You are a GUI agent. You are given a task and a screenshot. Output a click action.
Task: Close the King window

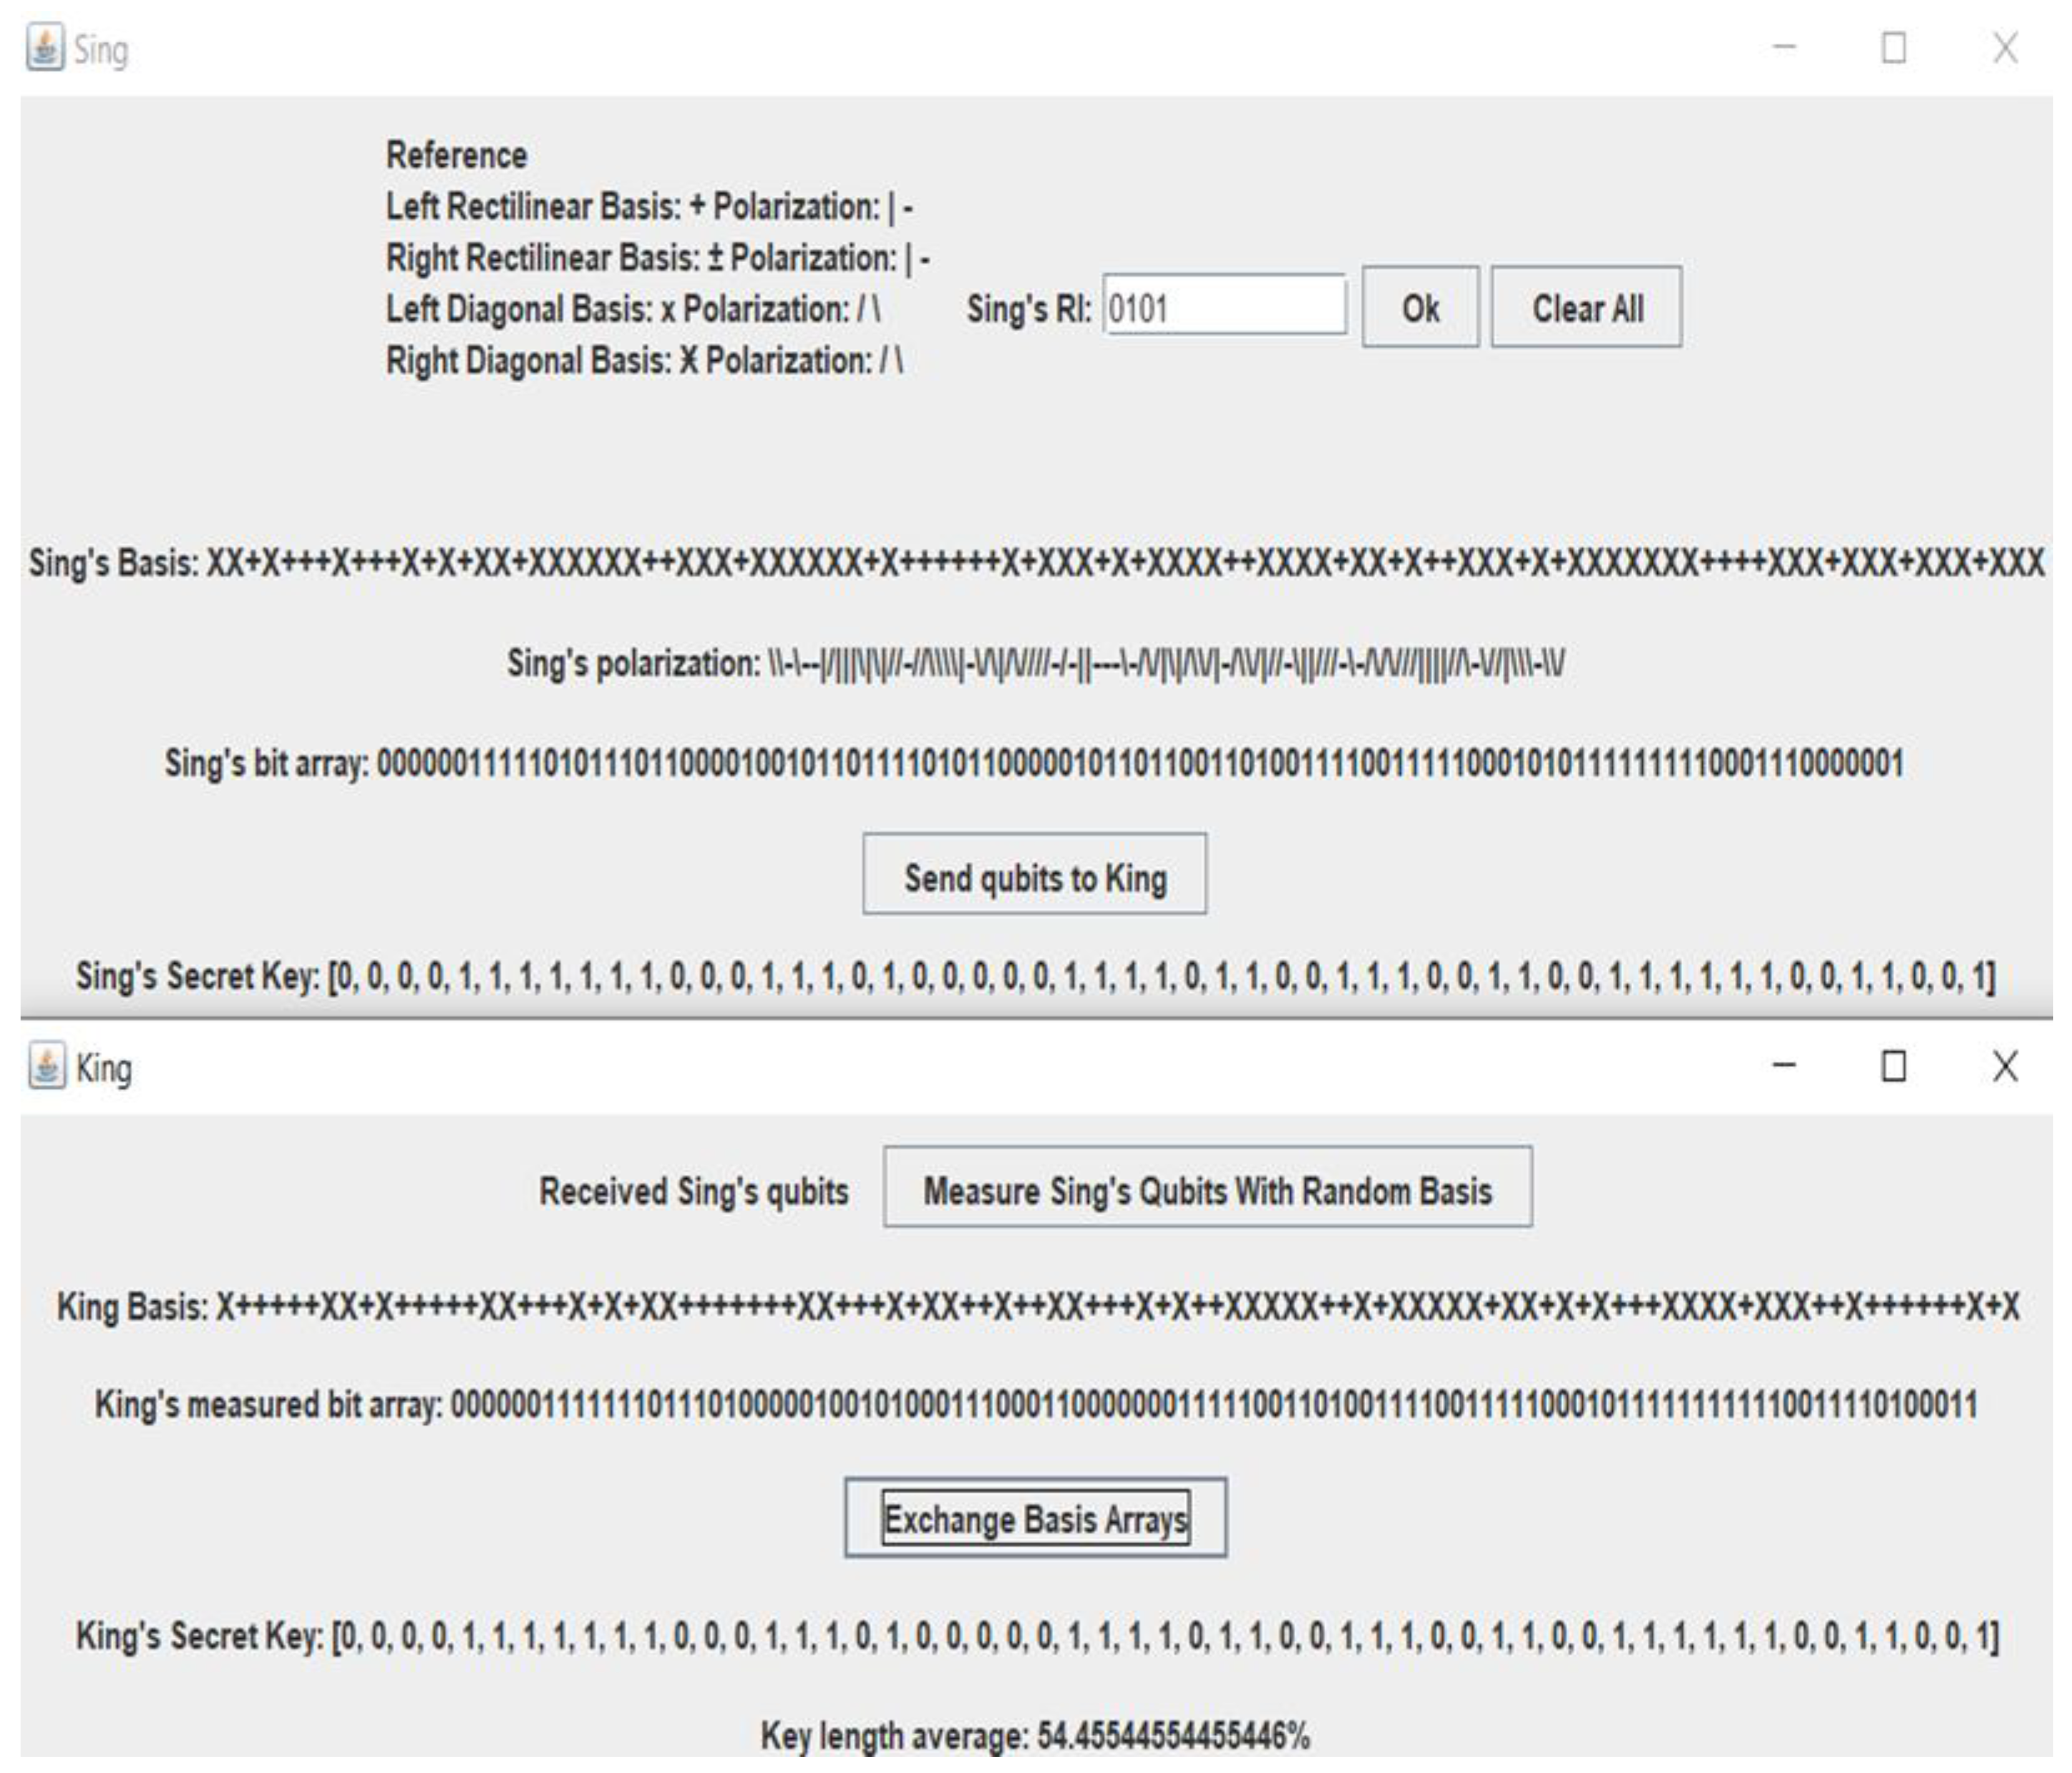(2004, 1066)
